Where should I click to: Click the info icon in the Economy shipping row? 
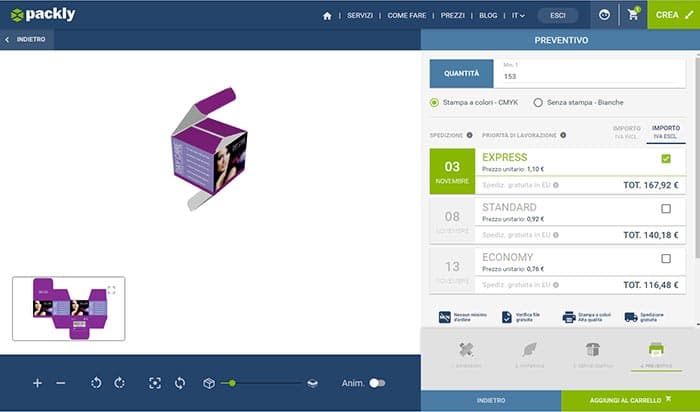[556, 285]
